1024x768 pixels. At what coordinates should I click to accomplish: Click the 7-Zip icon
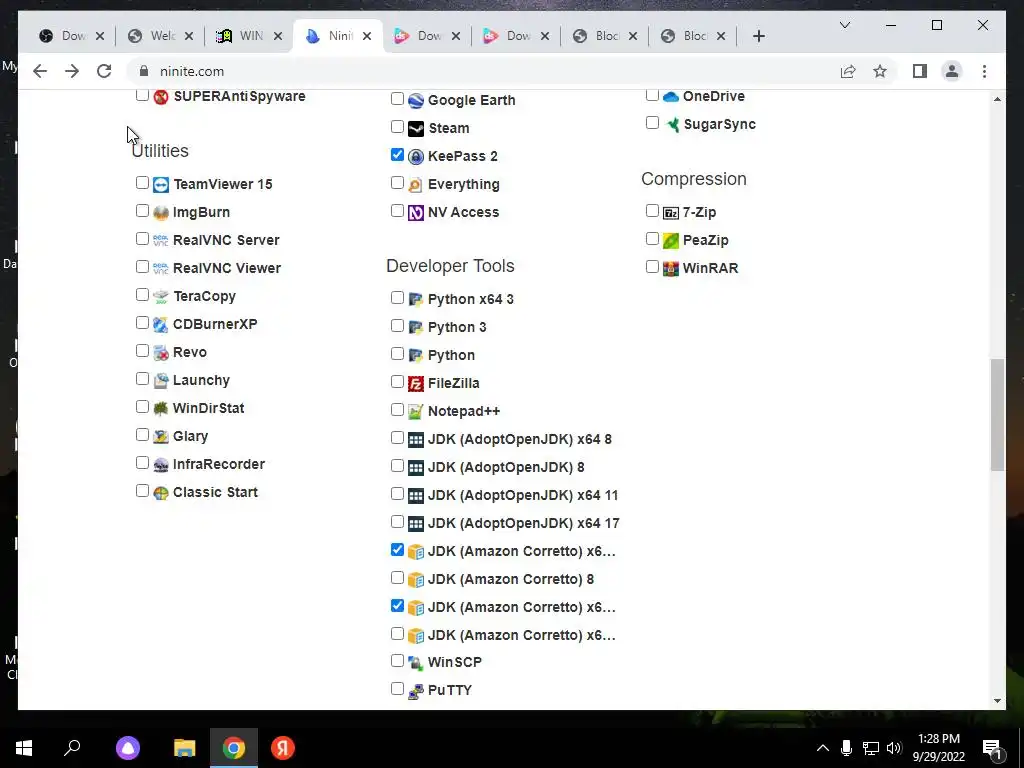tap(671, 213)
